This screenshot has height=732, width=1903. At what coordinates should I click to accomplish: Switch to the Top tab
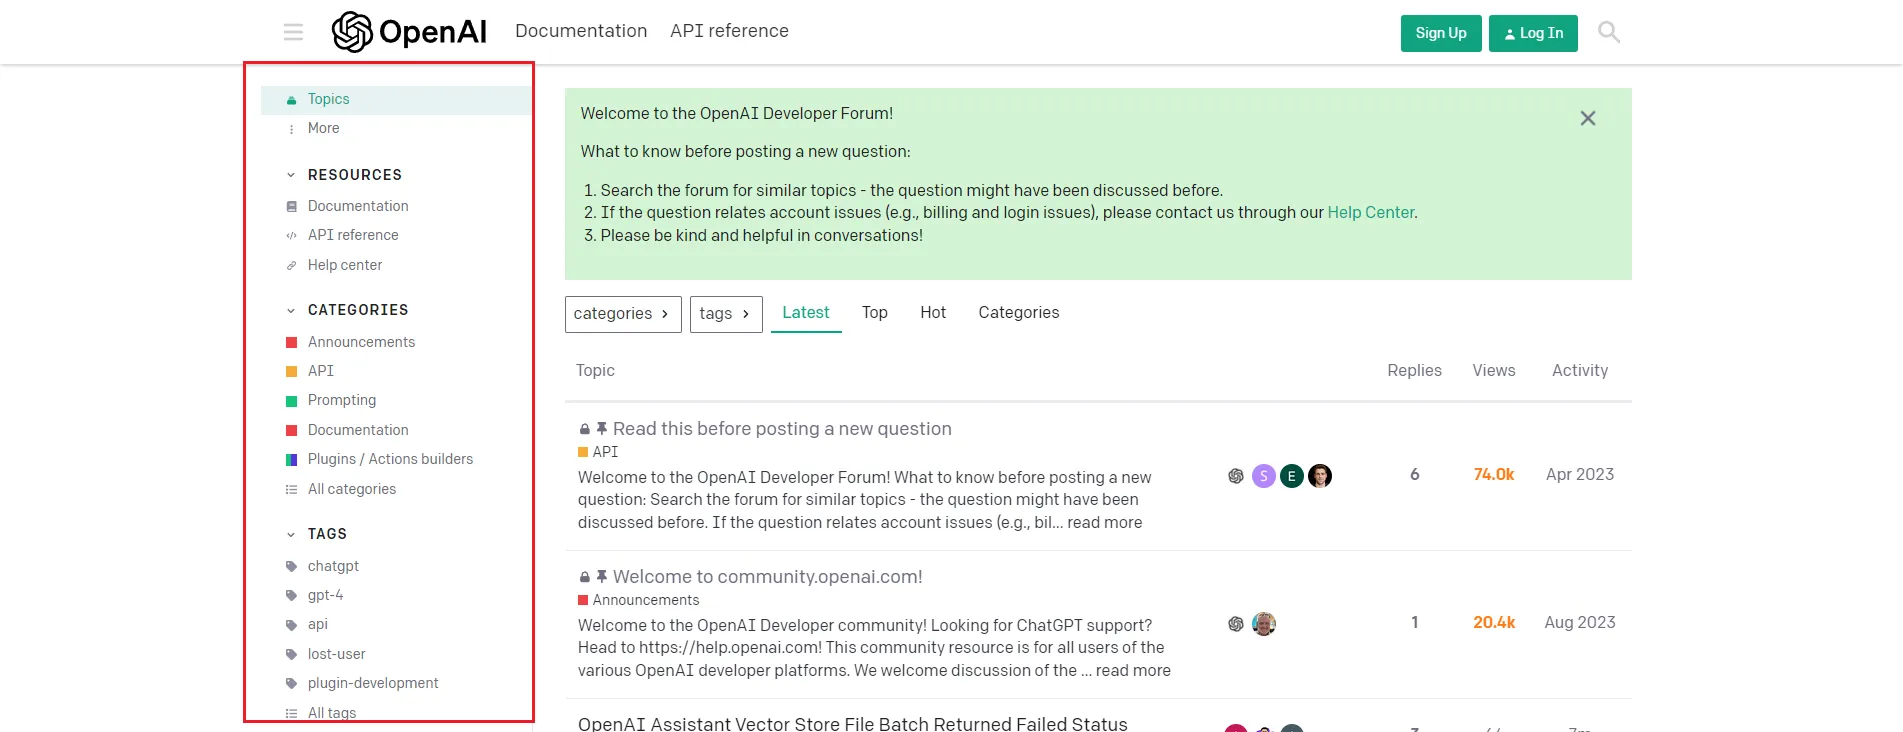click(874, 313)
